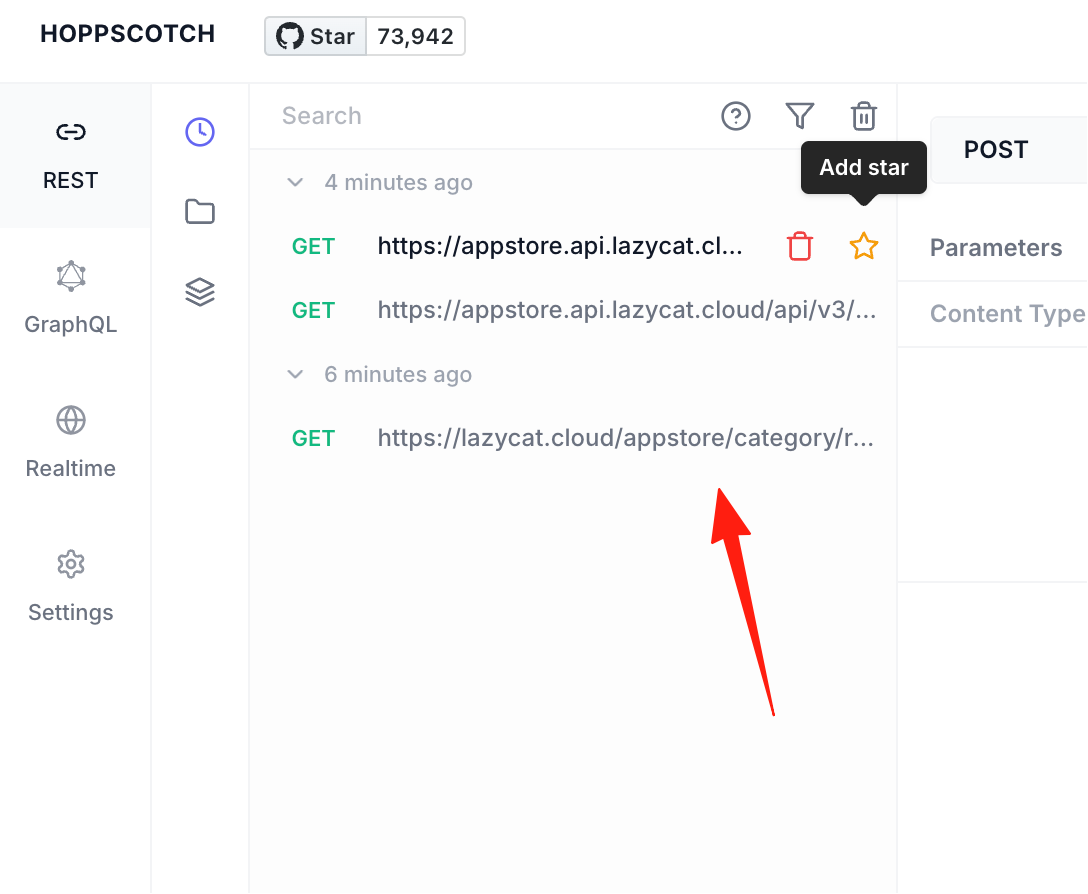Collapse the 6 minutes ago group

pyautogui.click(x=295, y=375)
